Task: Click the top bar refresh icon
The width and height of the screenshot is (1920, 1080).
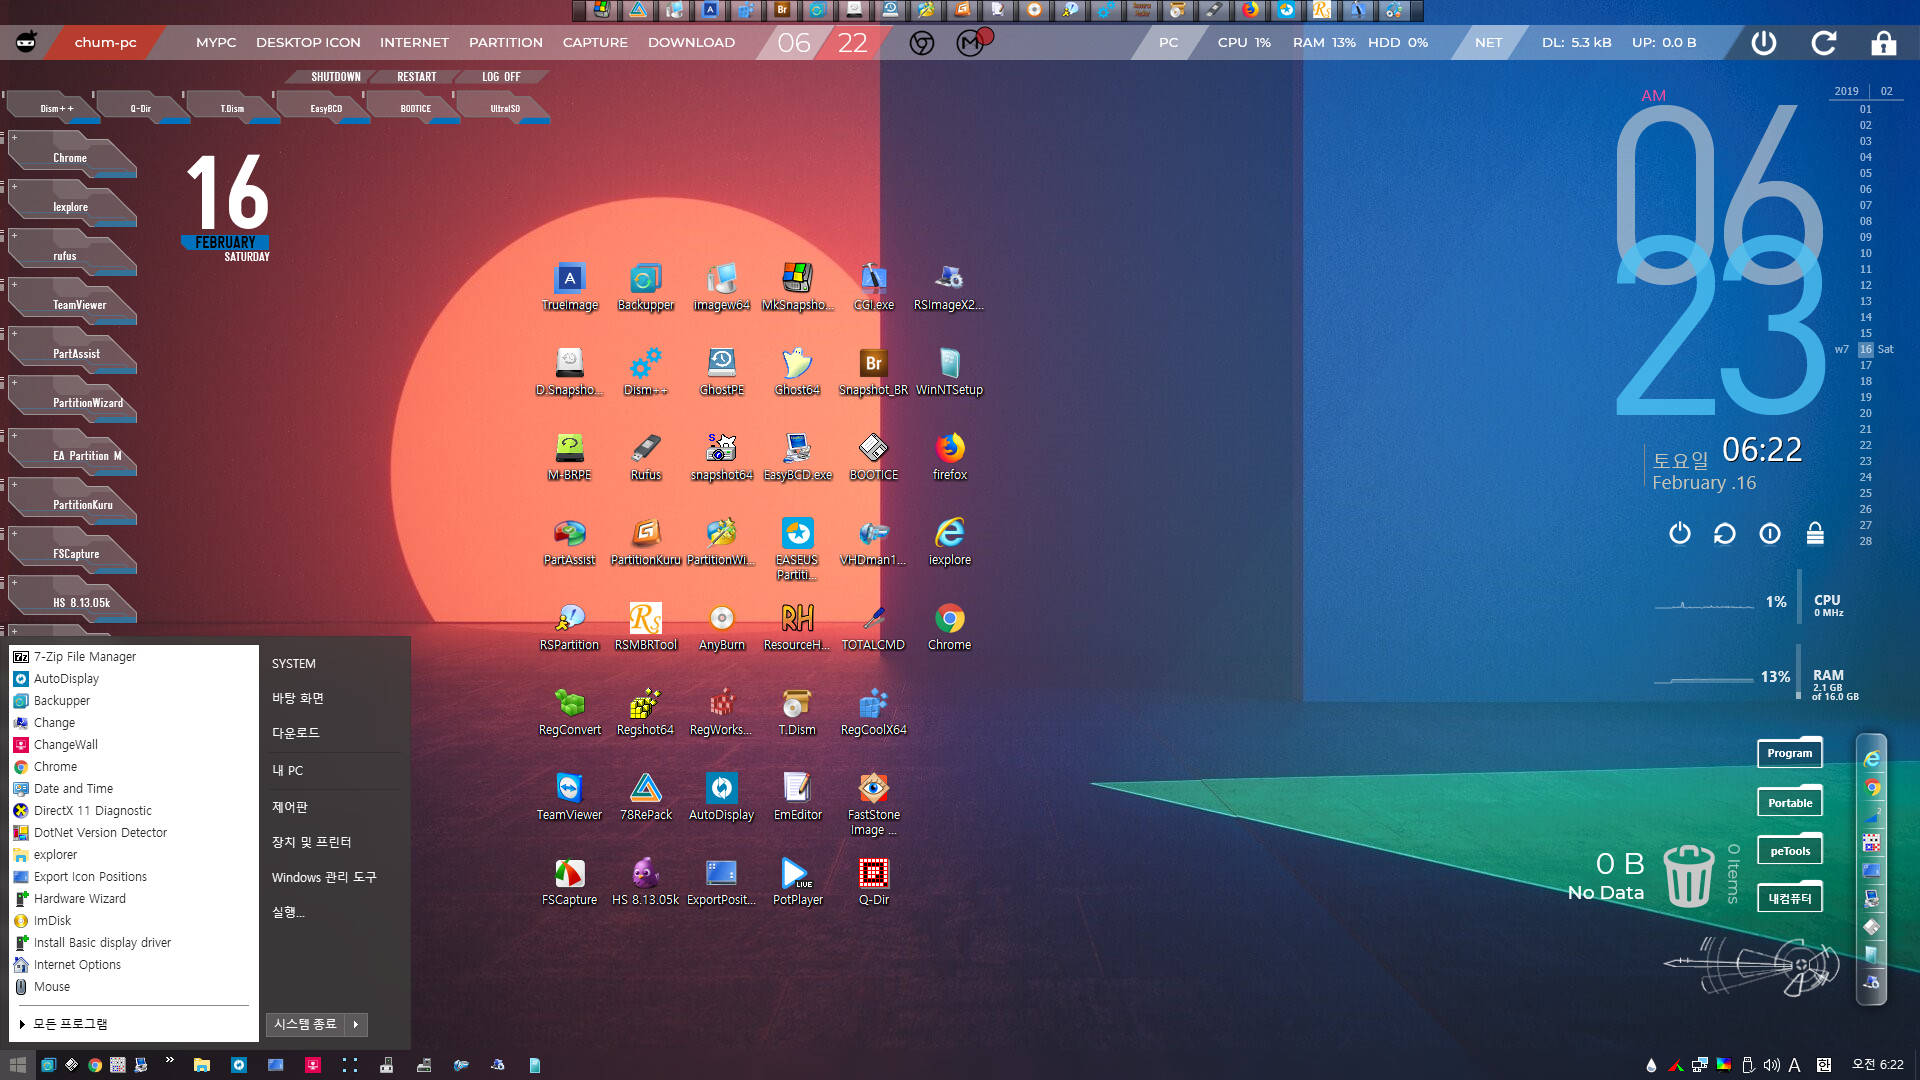Action: 1824,42
